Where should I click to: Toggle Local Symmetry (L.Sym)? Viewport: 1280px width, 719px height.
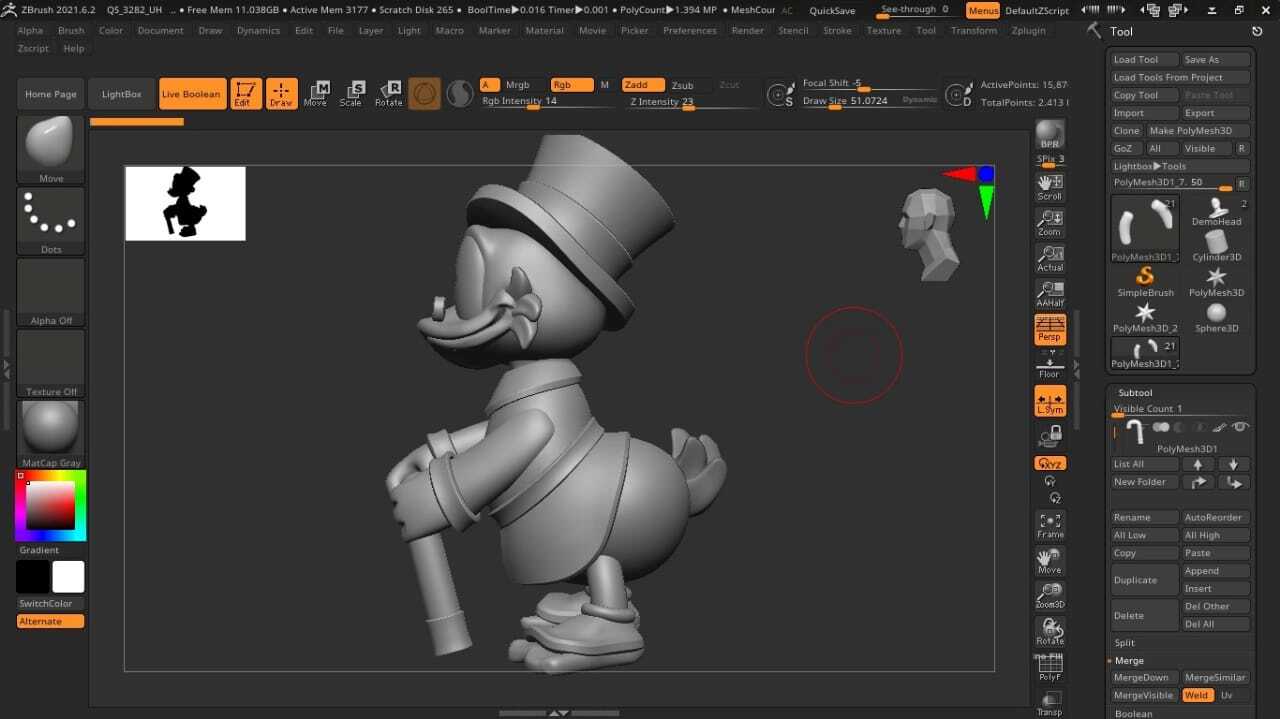coord(1050,401)
